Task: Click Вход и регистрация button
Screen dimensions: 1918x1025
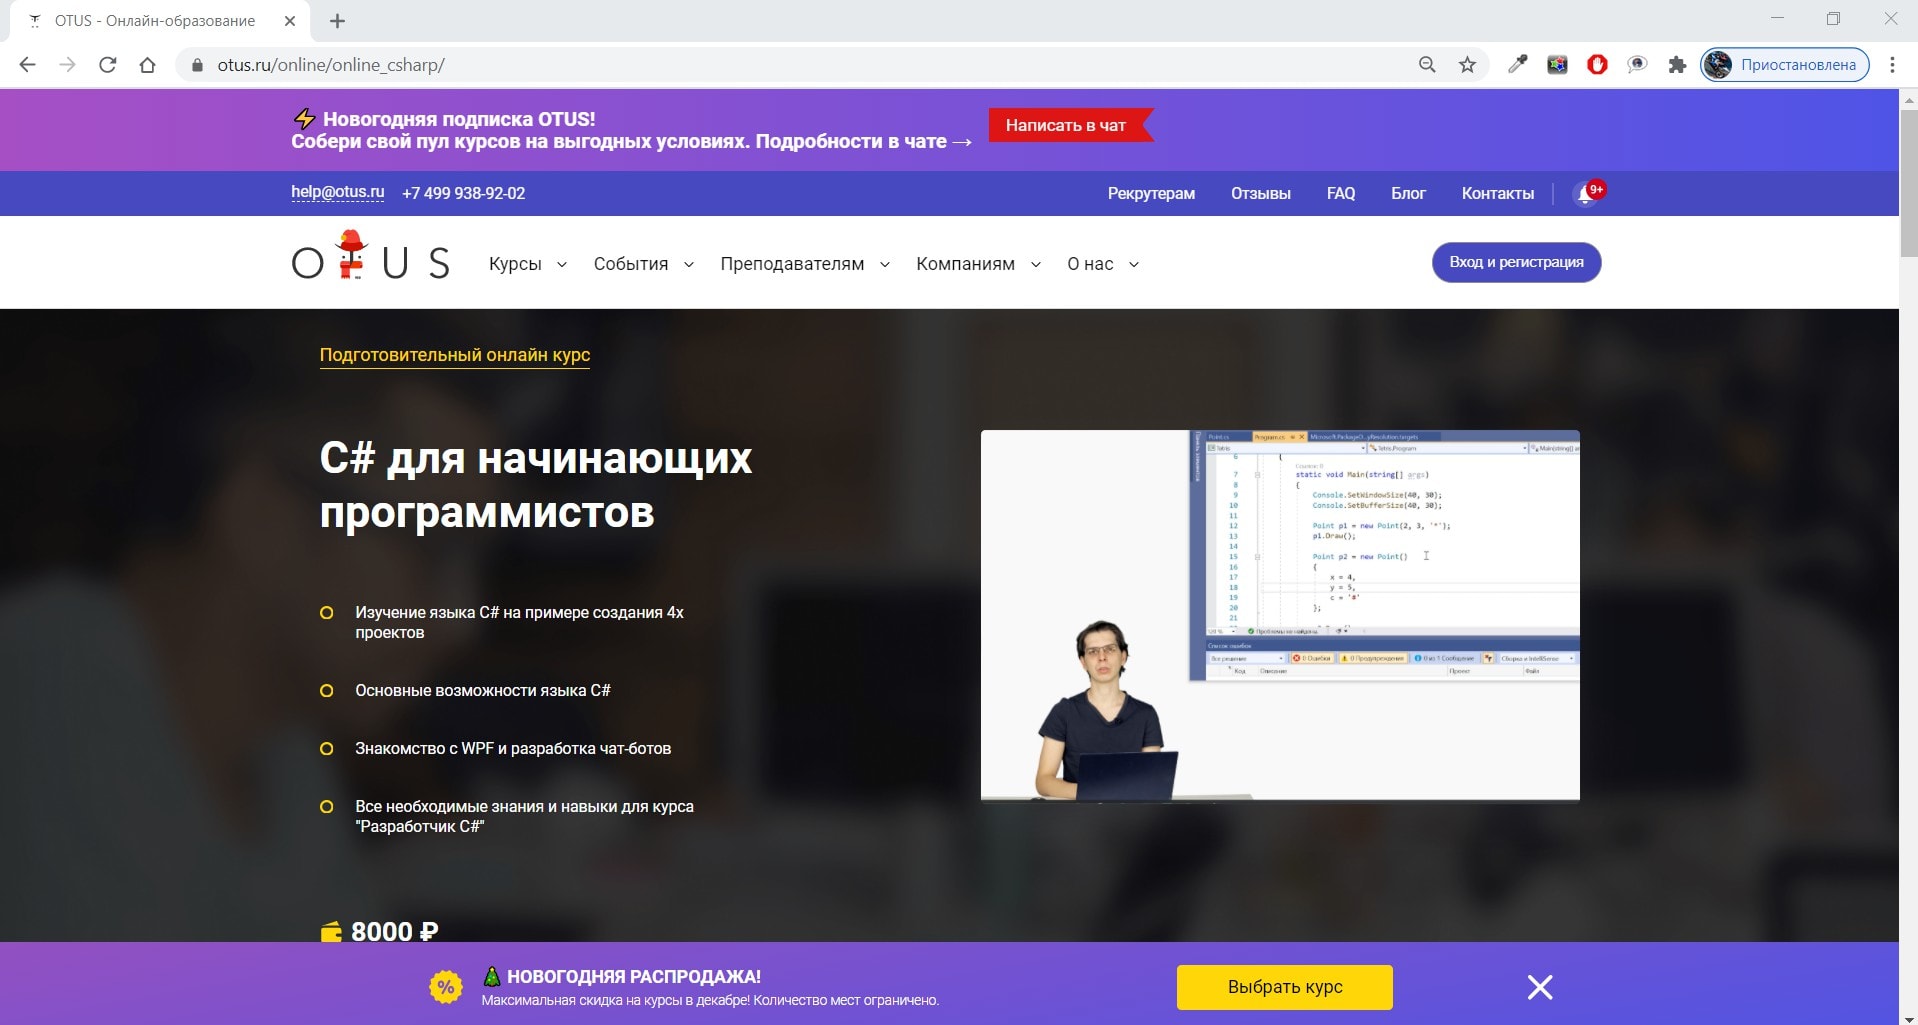Action: click(x=1516, y=262)
